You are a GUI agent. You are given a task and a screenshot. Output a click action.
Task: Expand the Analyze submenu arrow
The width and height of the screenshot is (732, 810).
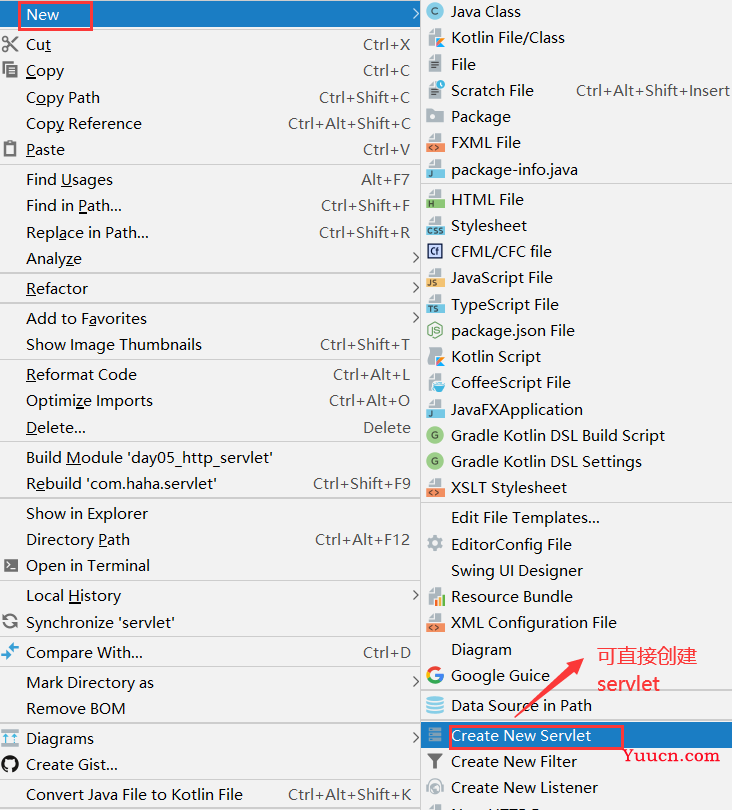pos(415,258)
